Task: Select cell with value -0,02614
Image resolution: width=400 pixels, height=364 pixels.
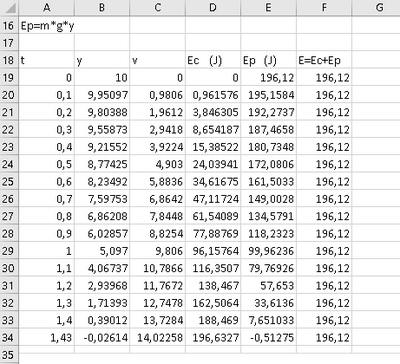Action: click(102, 338)
